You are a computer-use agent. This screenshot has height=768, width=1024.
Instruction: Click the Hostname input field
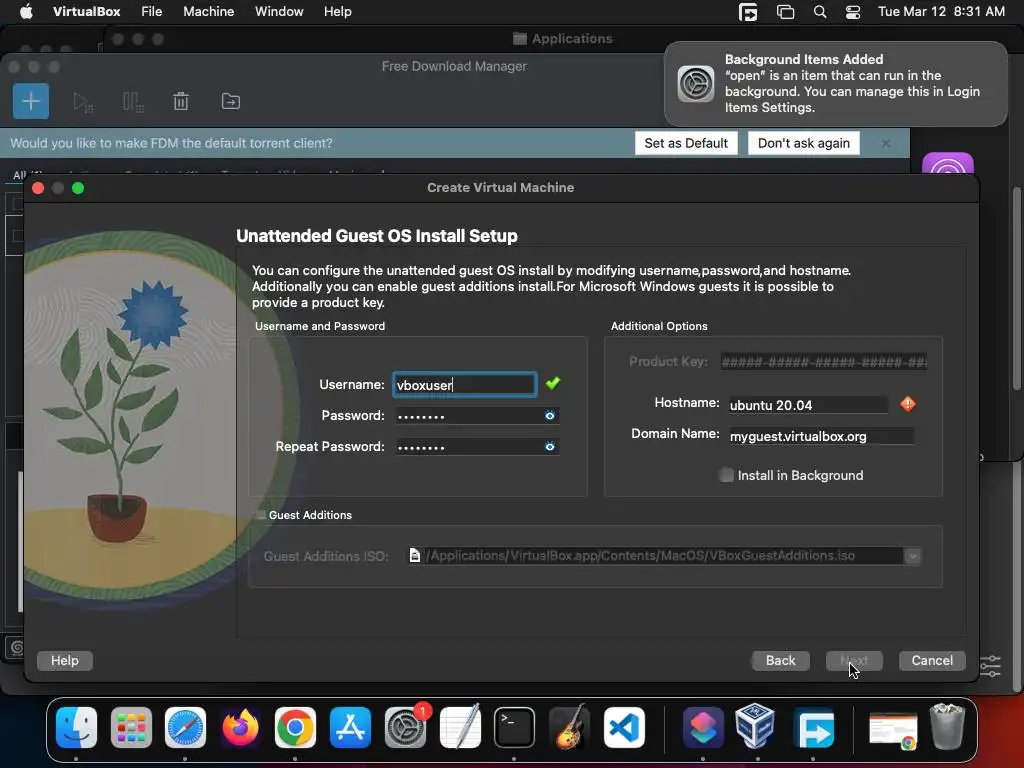(x=808, y=405)
